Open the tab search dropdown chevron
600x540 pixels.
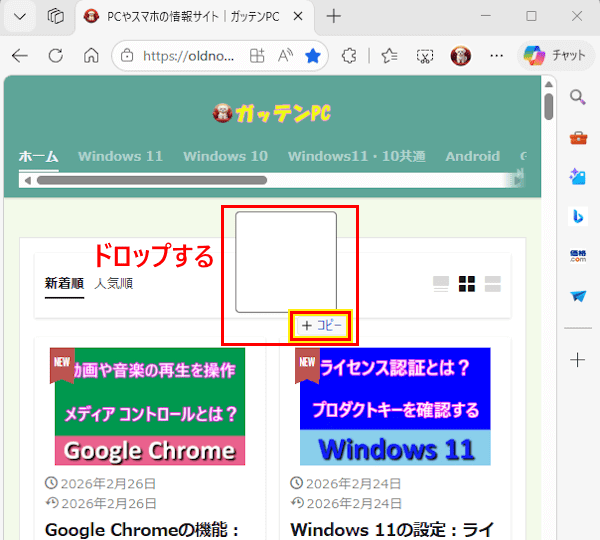click(x=20, y=16)
